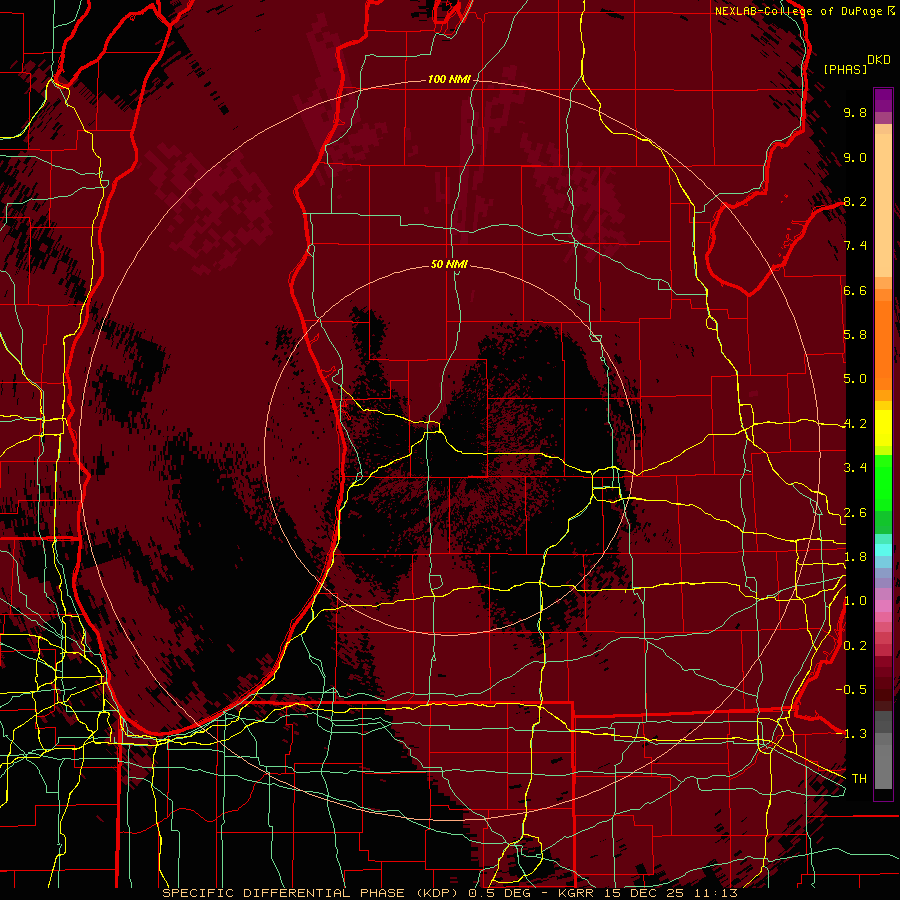The image size is (900, 900).
Task: Click the DKD label above the legend
Action: 879,60
